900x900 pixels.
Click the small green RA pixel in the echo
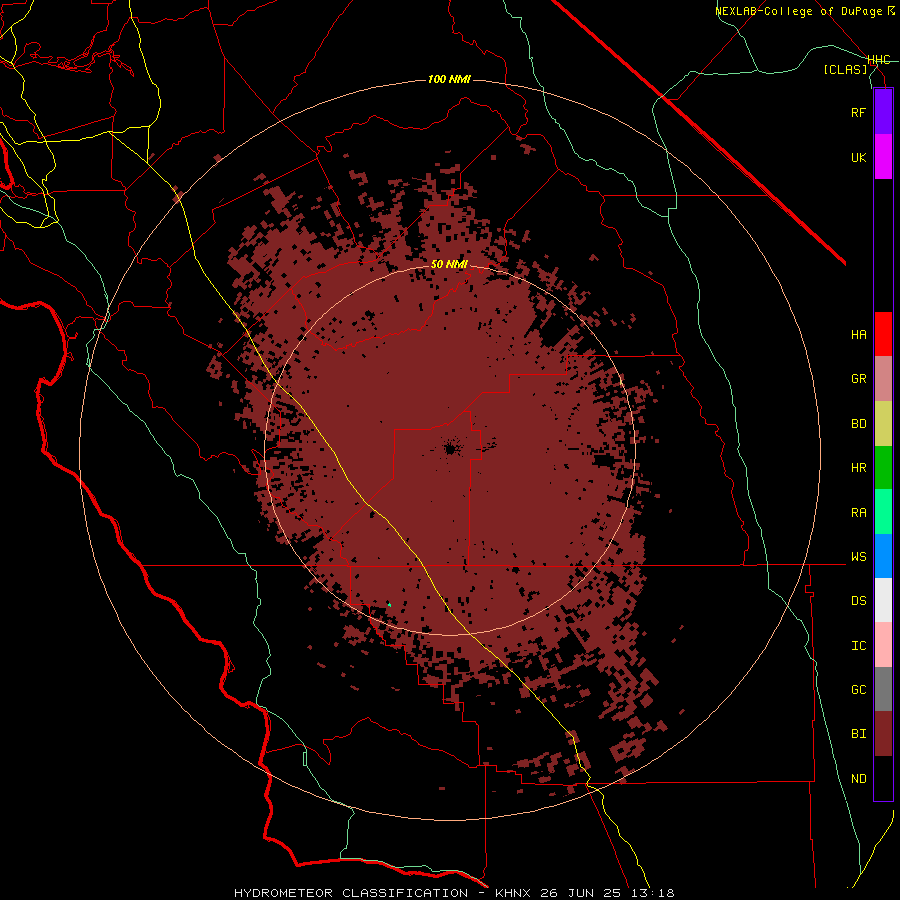click(389, 604)
